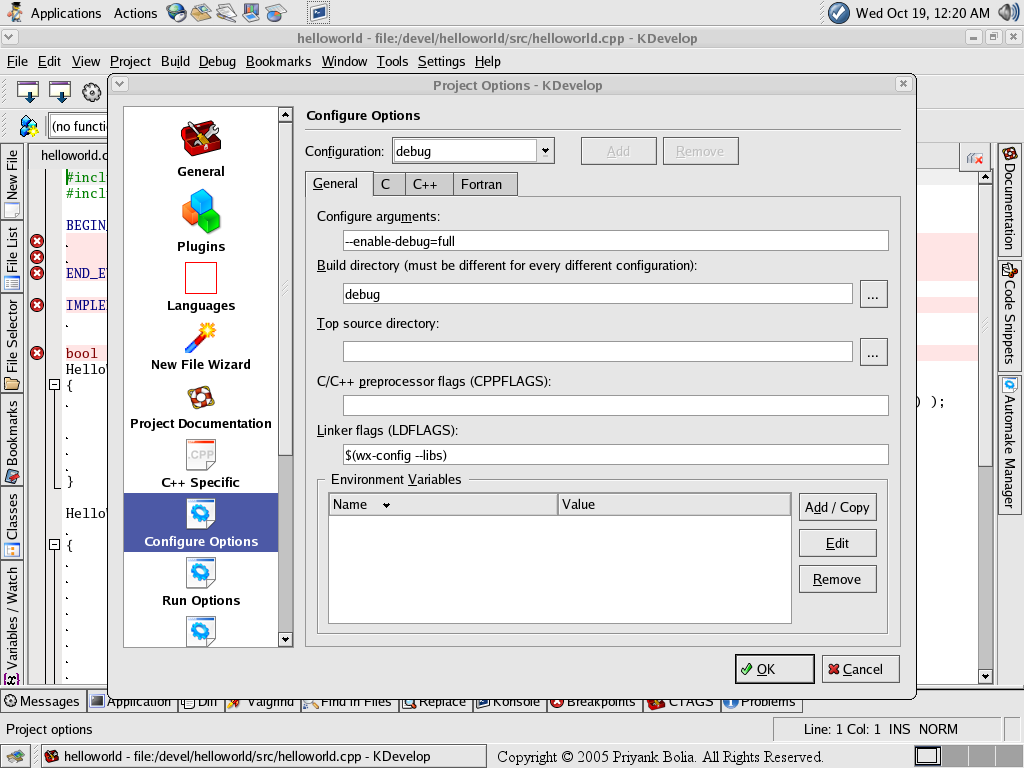
Task: Open New File side panel
Action: [12, 183]
